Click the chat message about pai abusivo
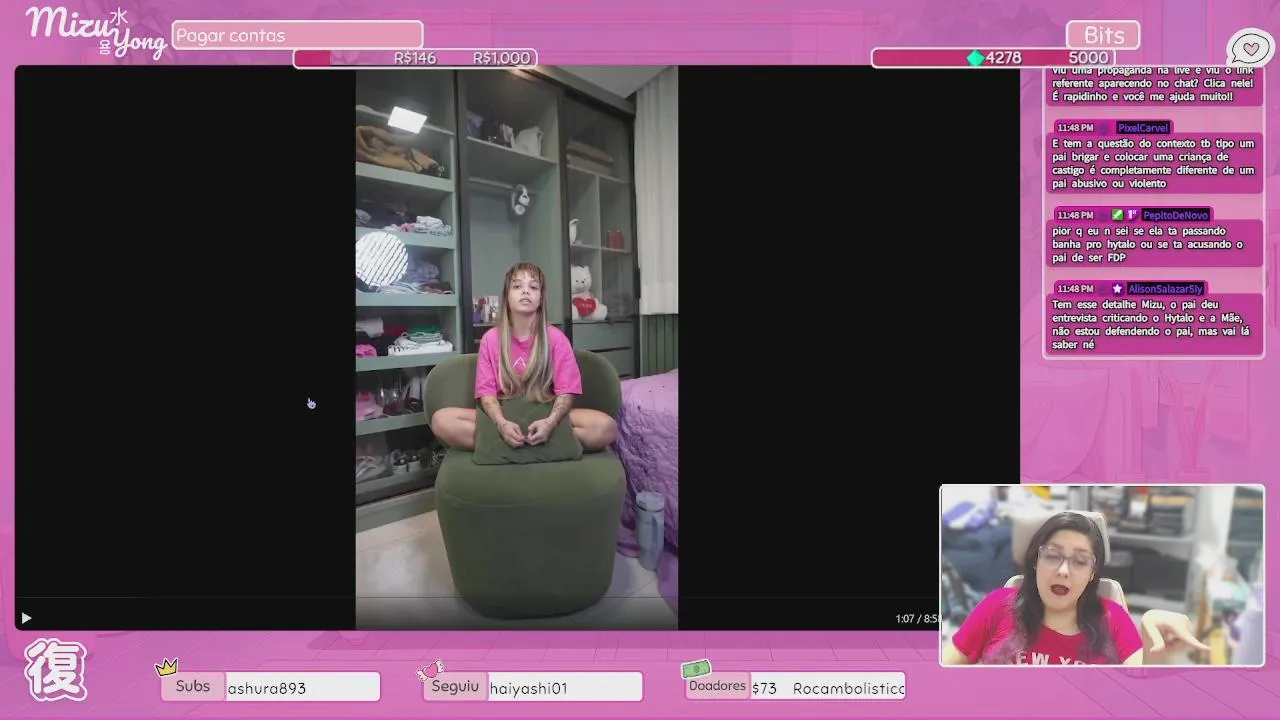This screenshot has width=1280, height=720. pos(1153,164)
